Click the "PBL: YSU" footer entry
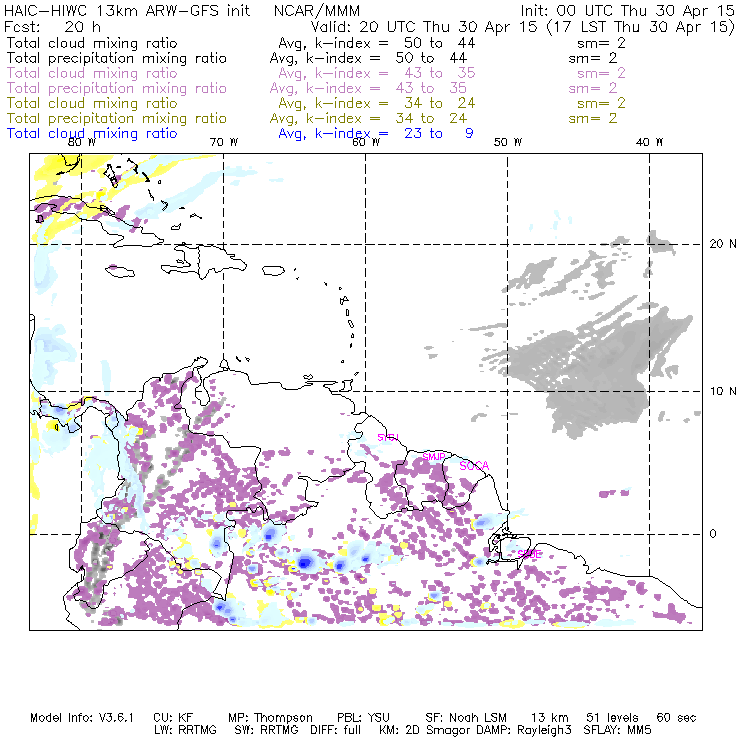The image size is (740, 740). [x=363, y=718]
